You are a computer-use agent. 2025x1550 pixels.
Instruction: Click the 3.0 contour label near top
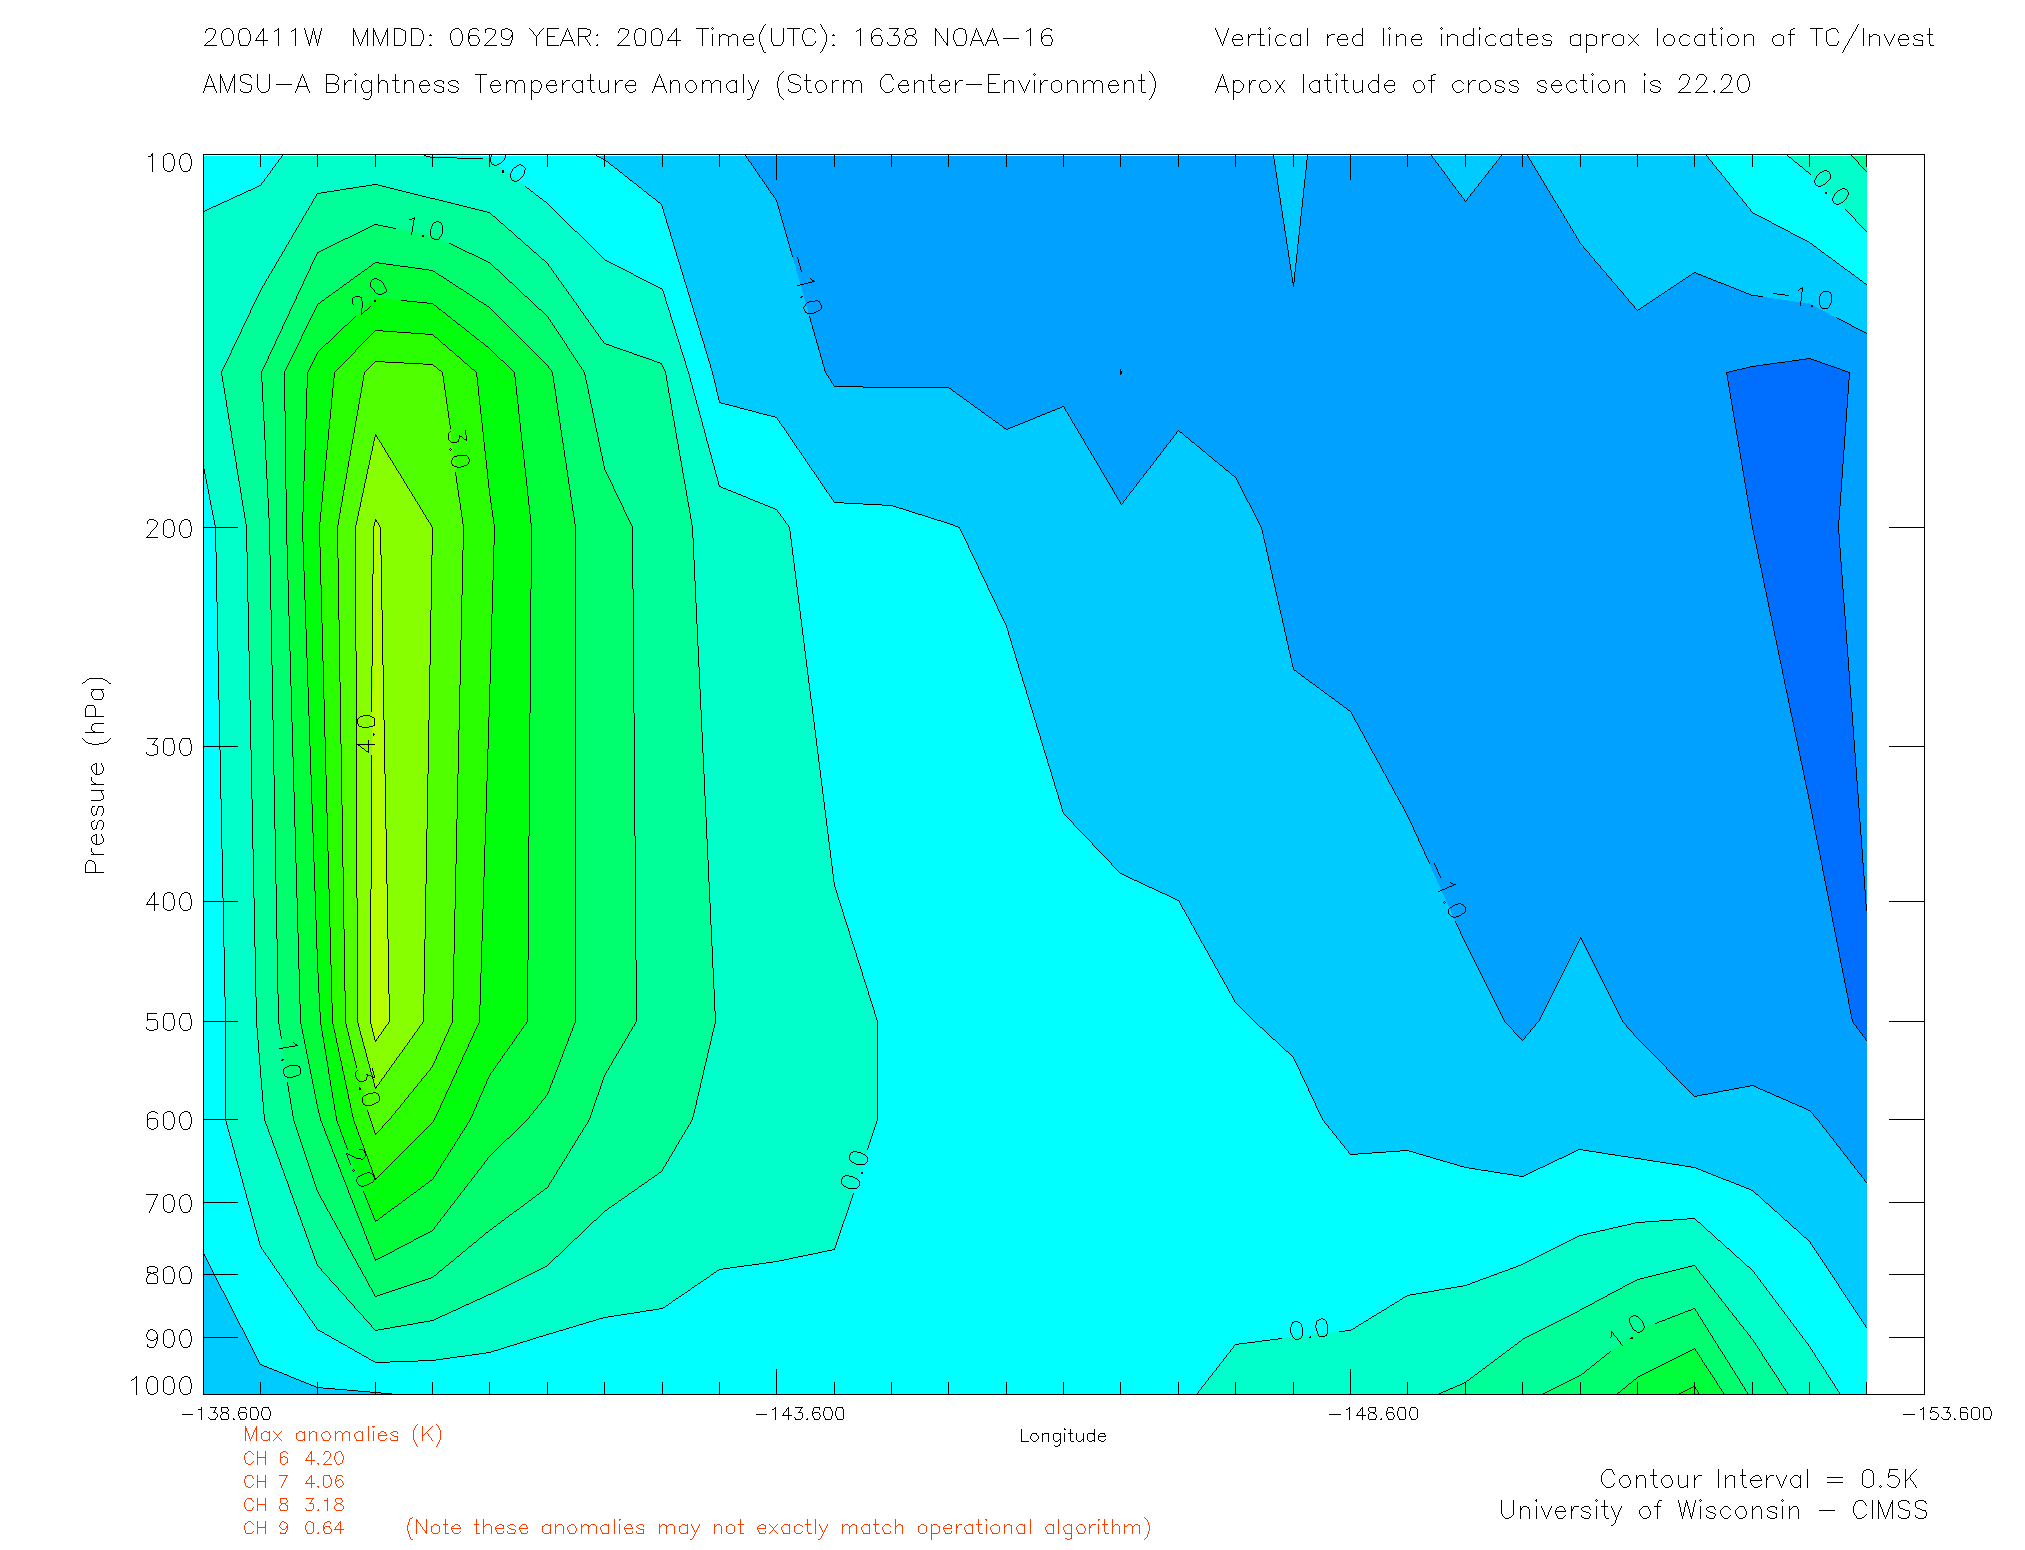click(x=455, y=449)
